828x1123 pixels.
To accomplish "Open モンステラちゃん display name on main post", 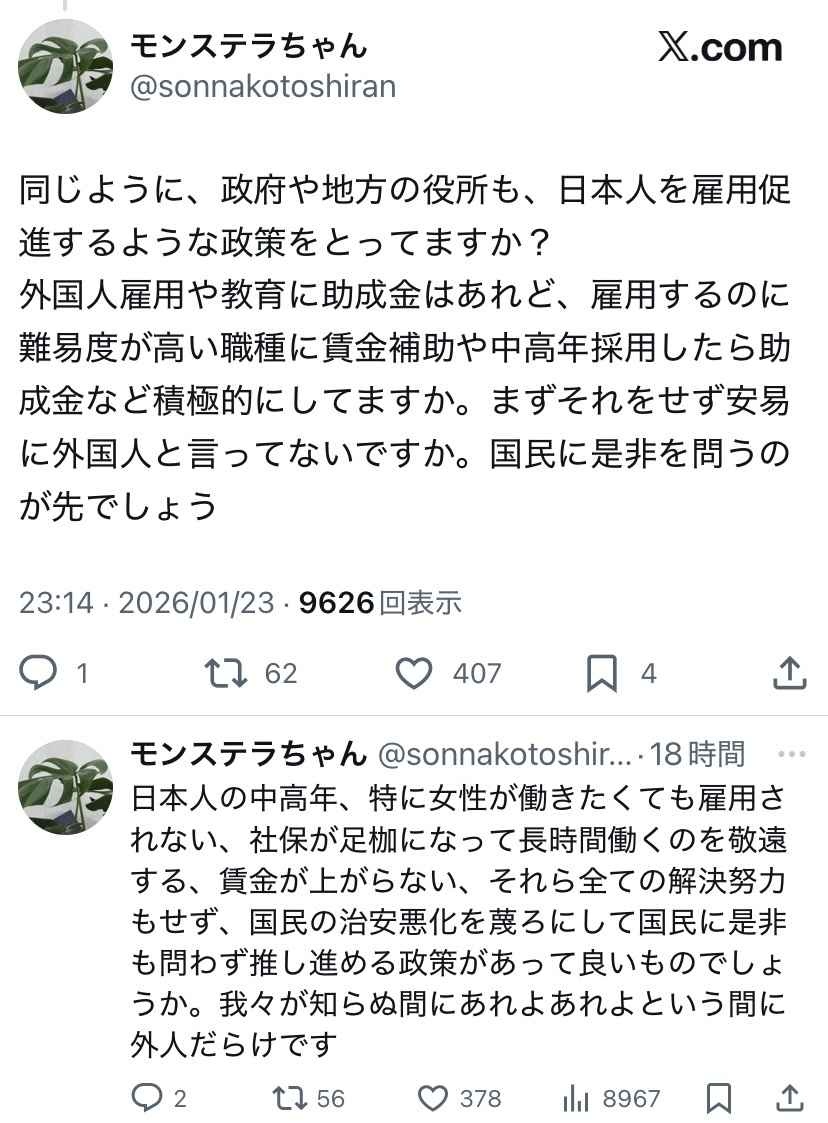I will pos(249,45).
